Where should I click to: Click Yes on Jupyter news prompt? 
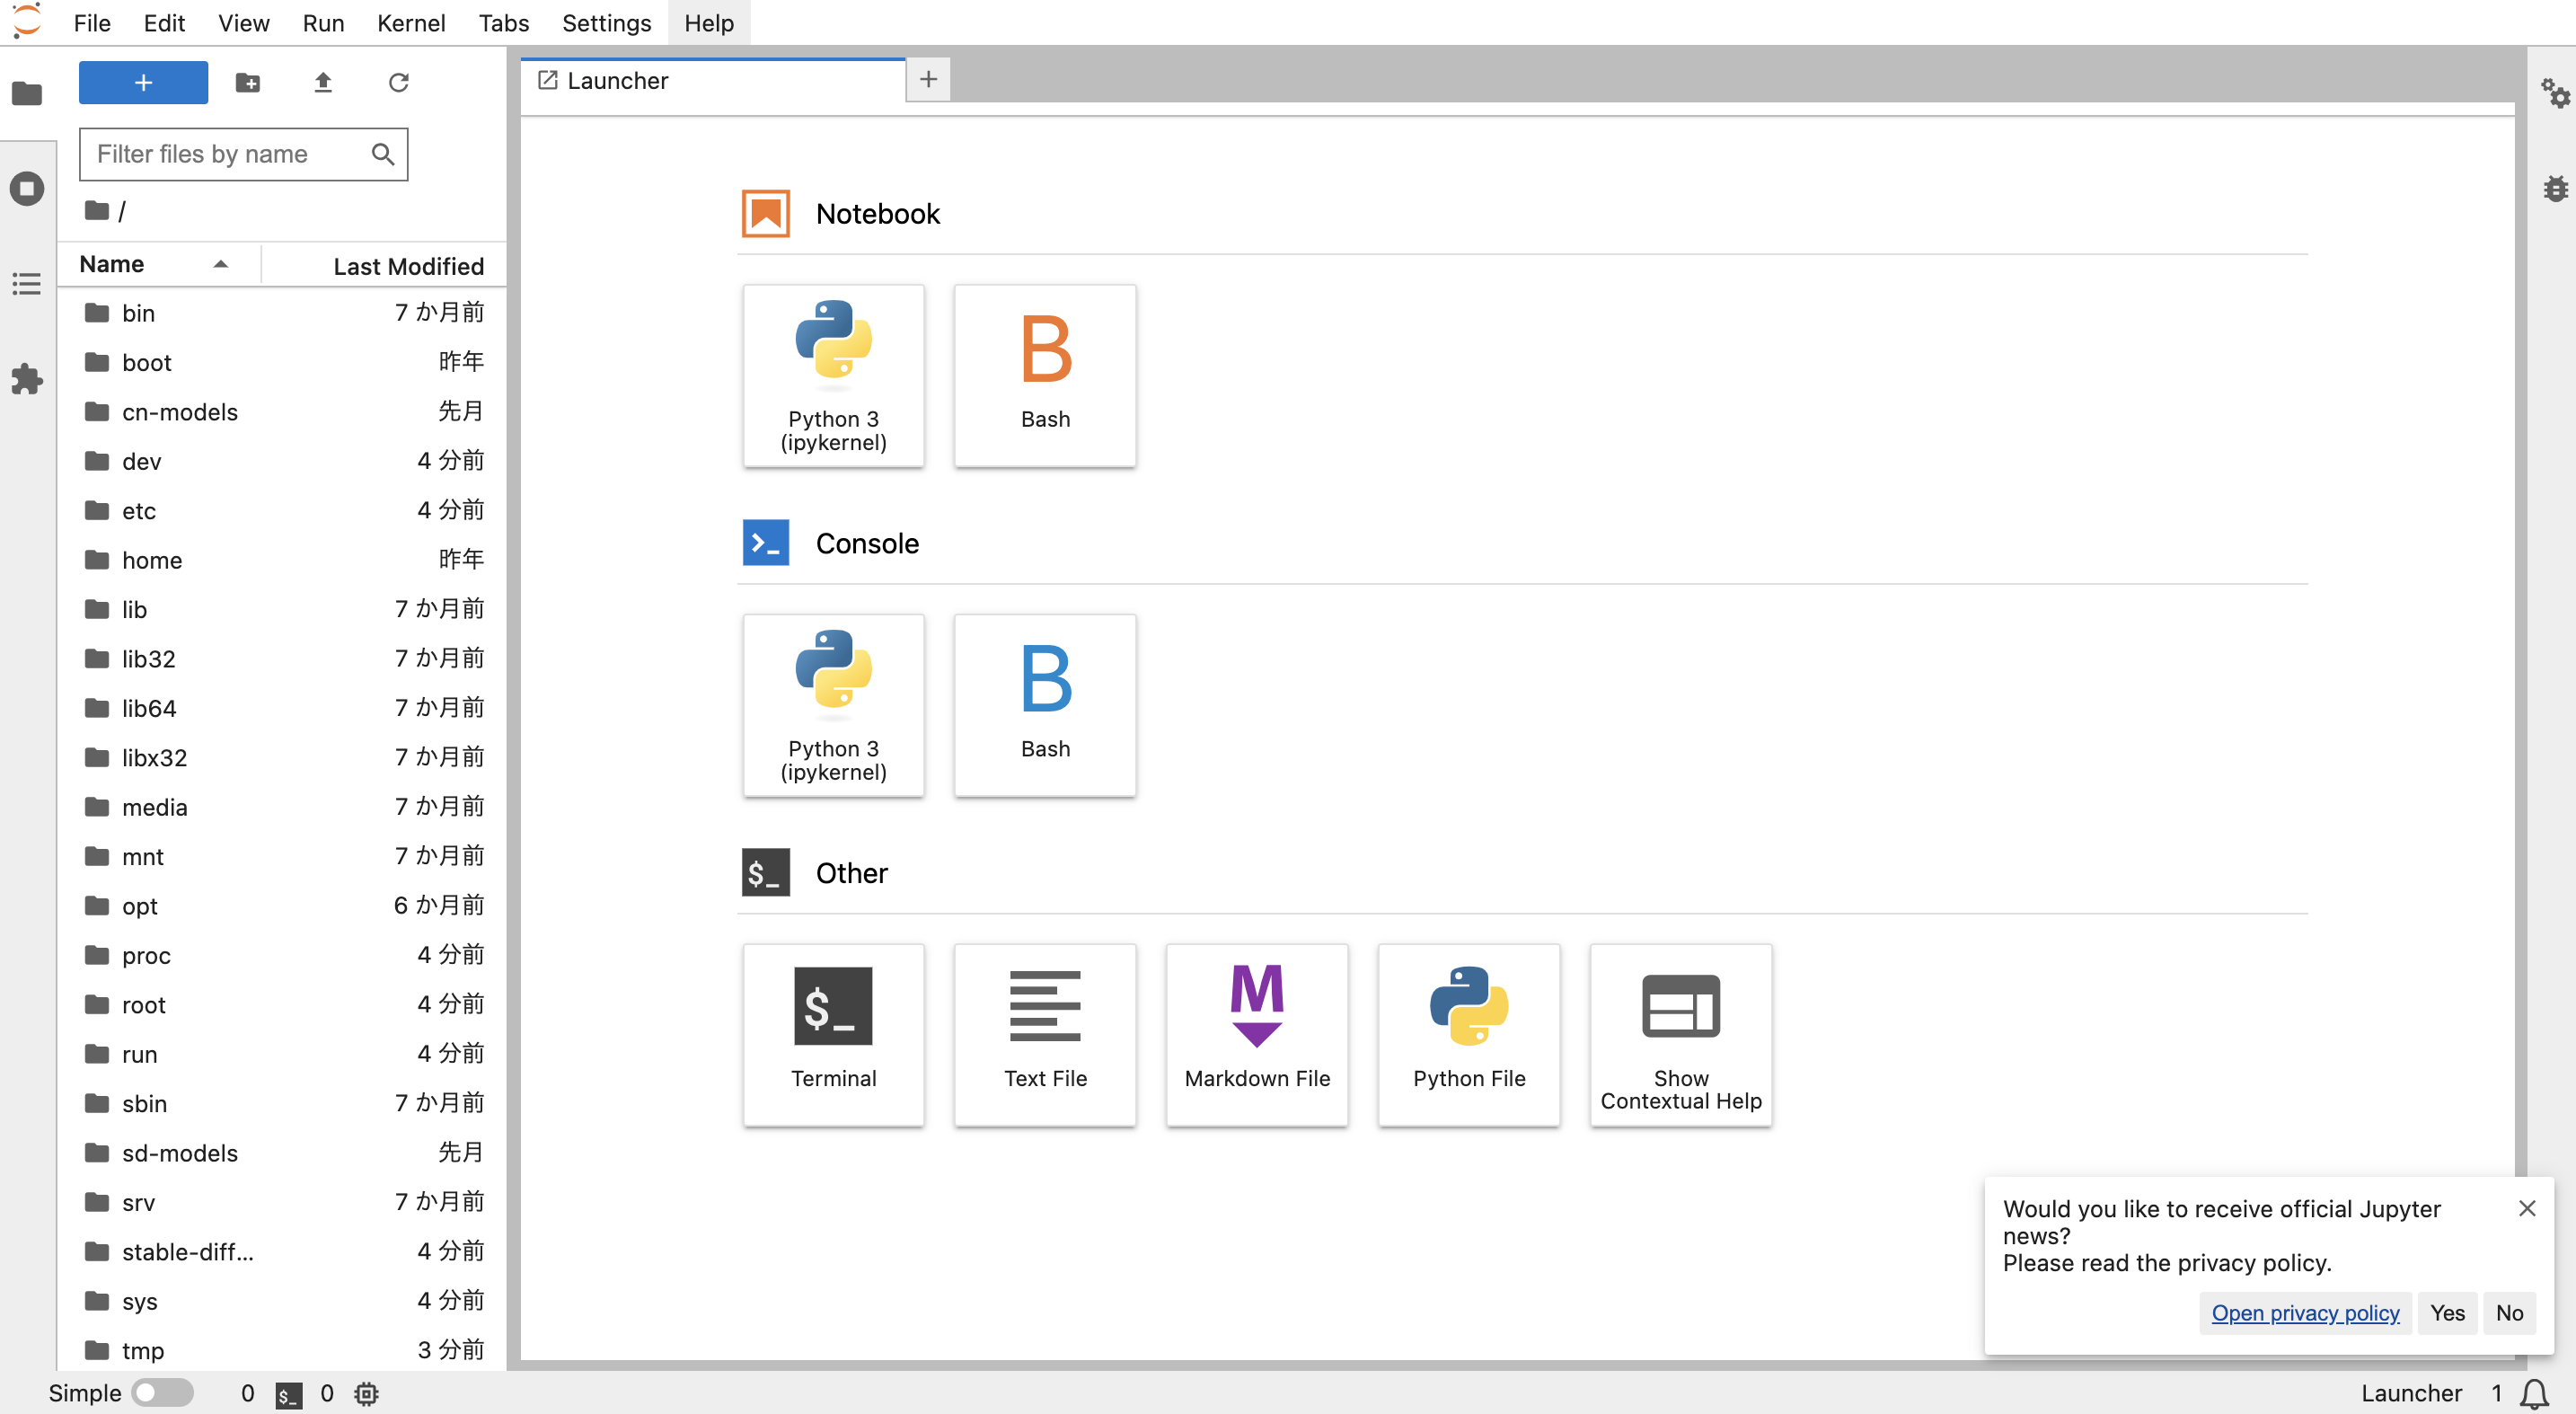[2447, 1313]
